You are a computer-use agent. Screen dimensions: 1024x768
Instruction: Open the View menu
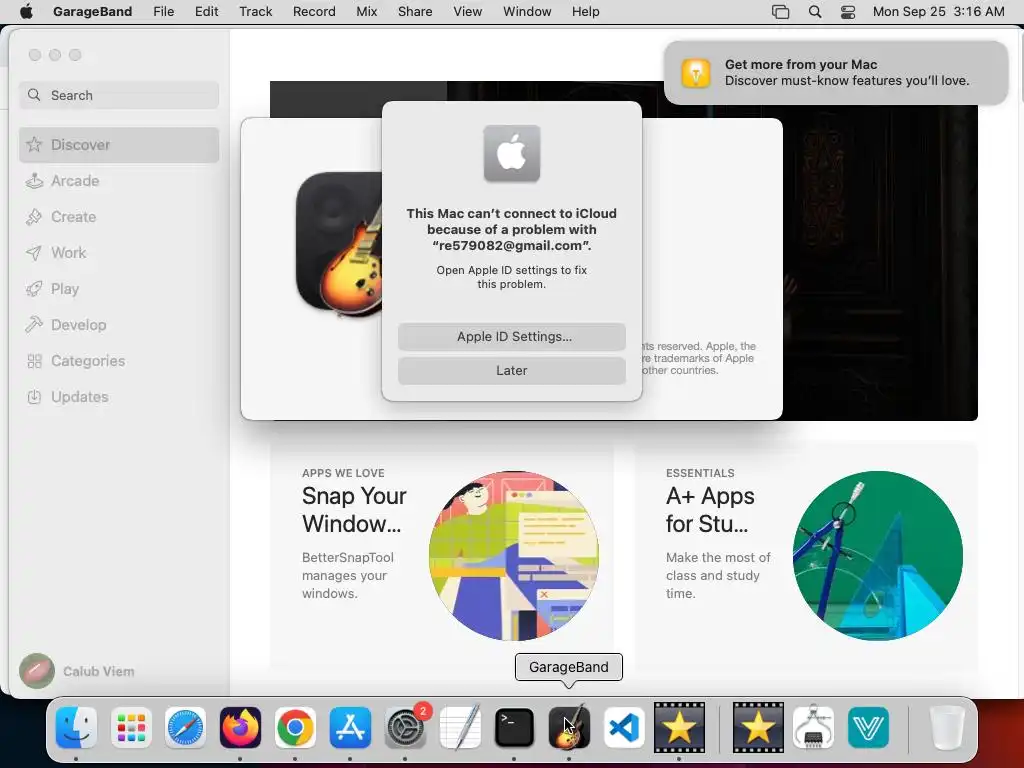[x=468, y=12]
